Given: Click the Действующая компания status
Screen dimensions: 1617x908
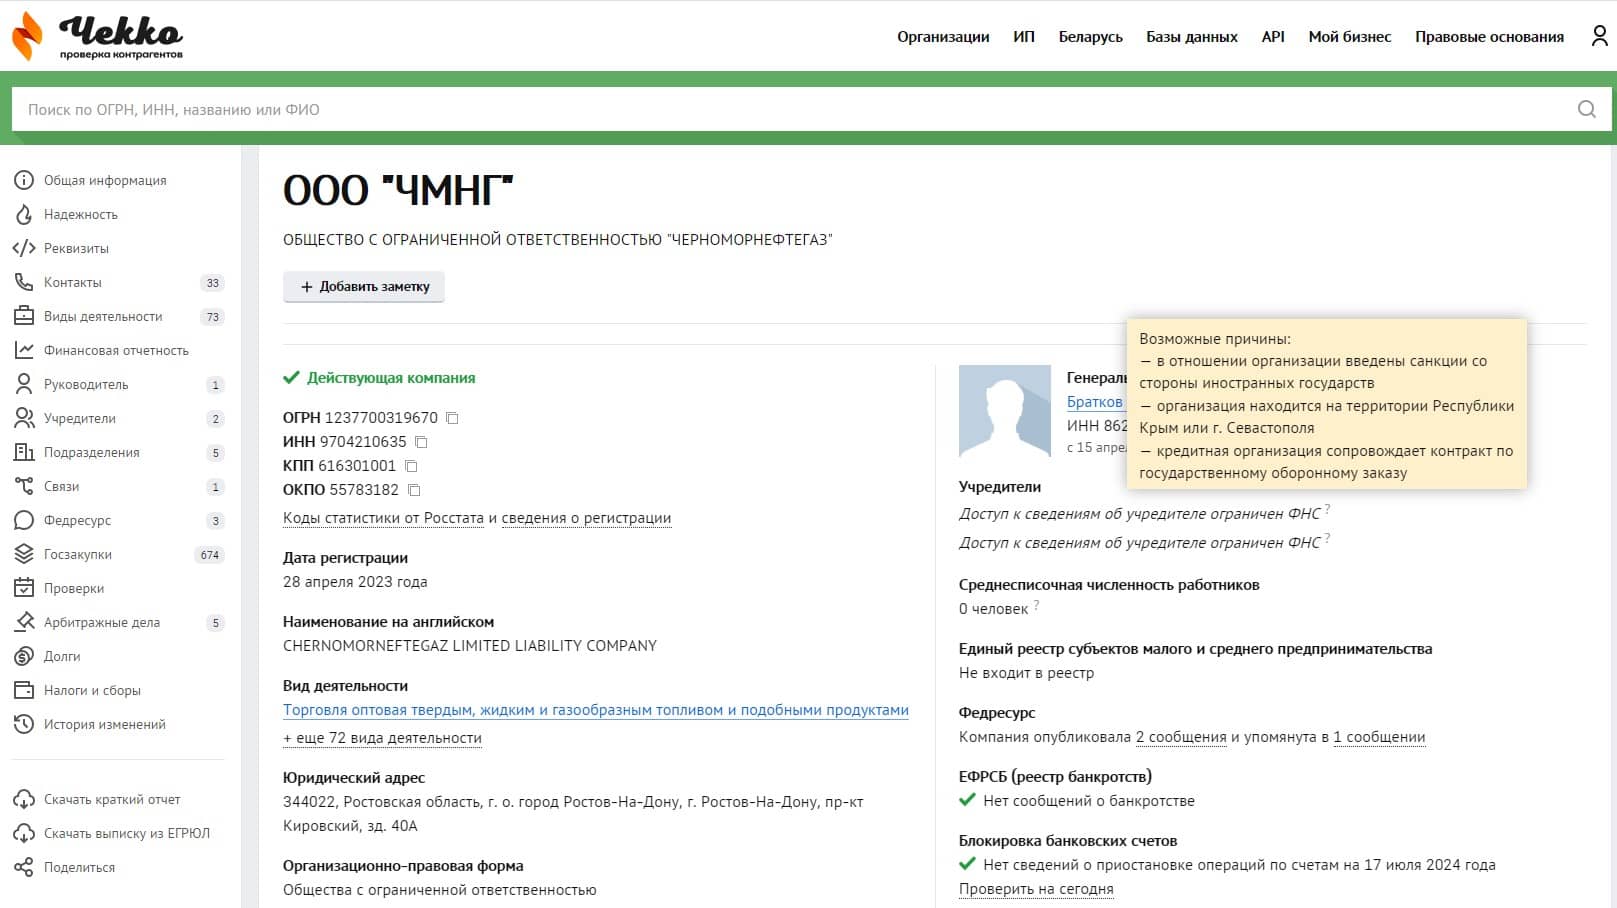Looking at the screenshot, I should [x=379, y=378].
